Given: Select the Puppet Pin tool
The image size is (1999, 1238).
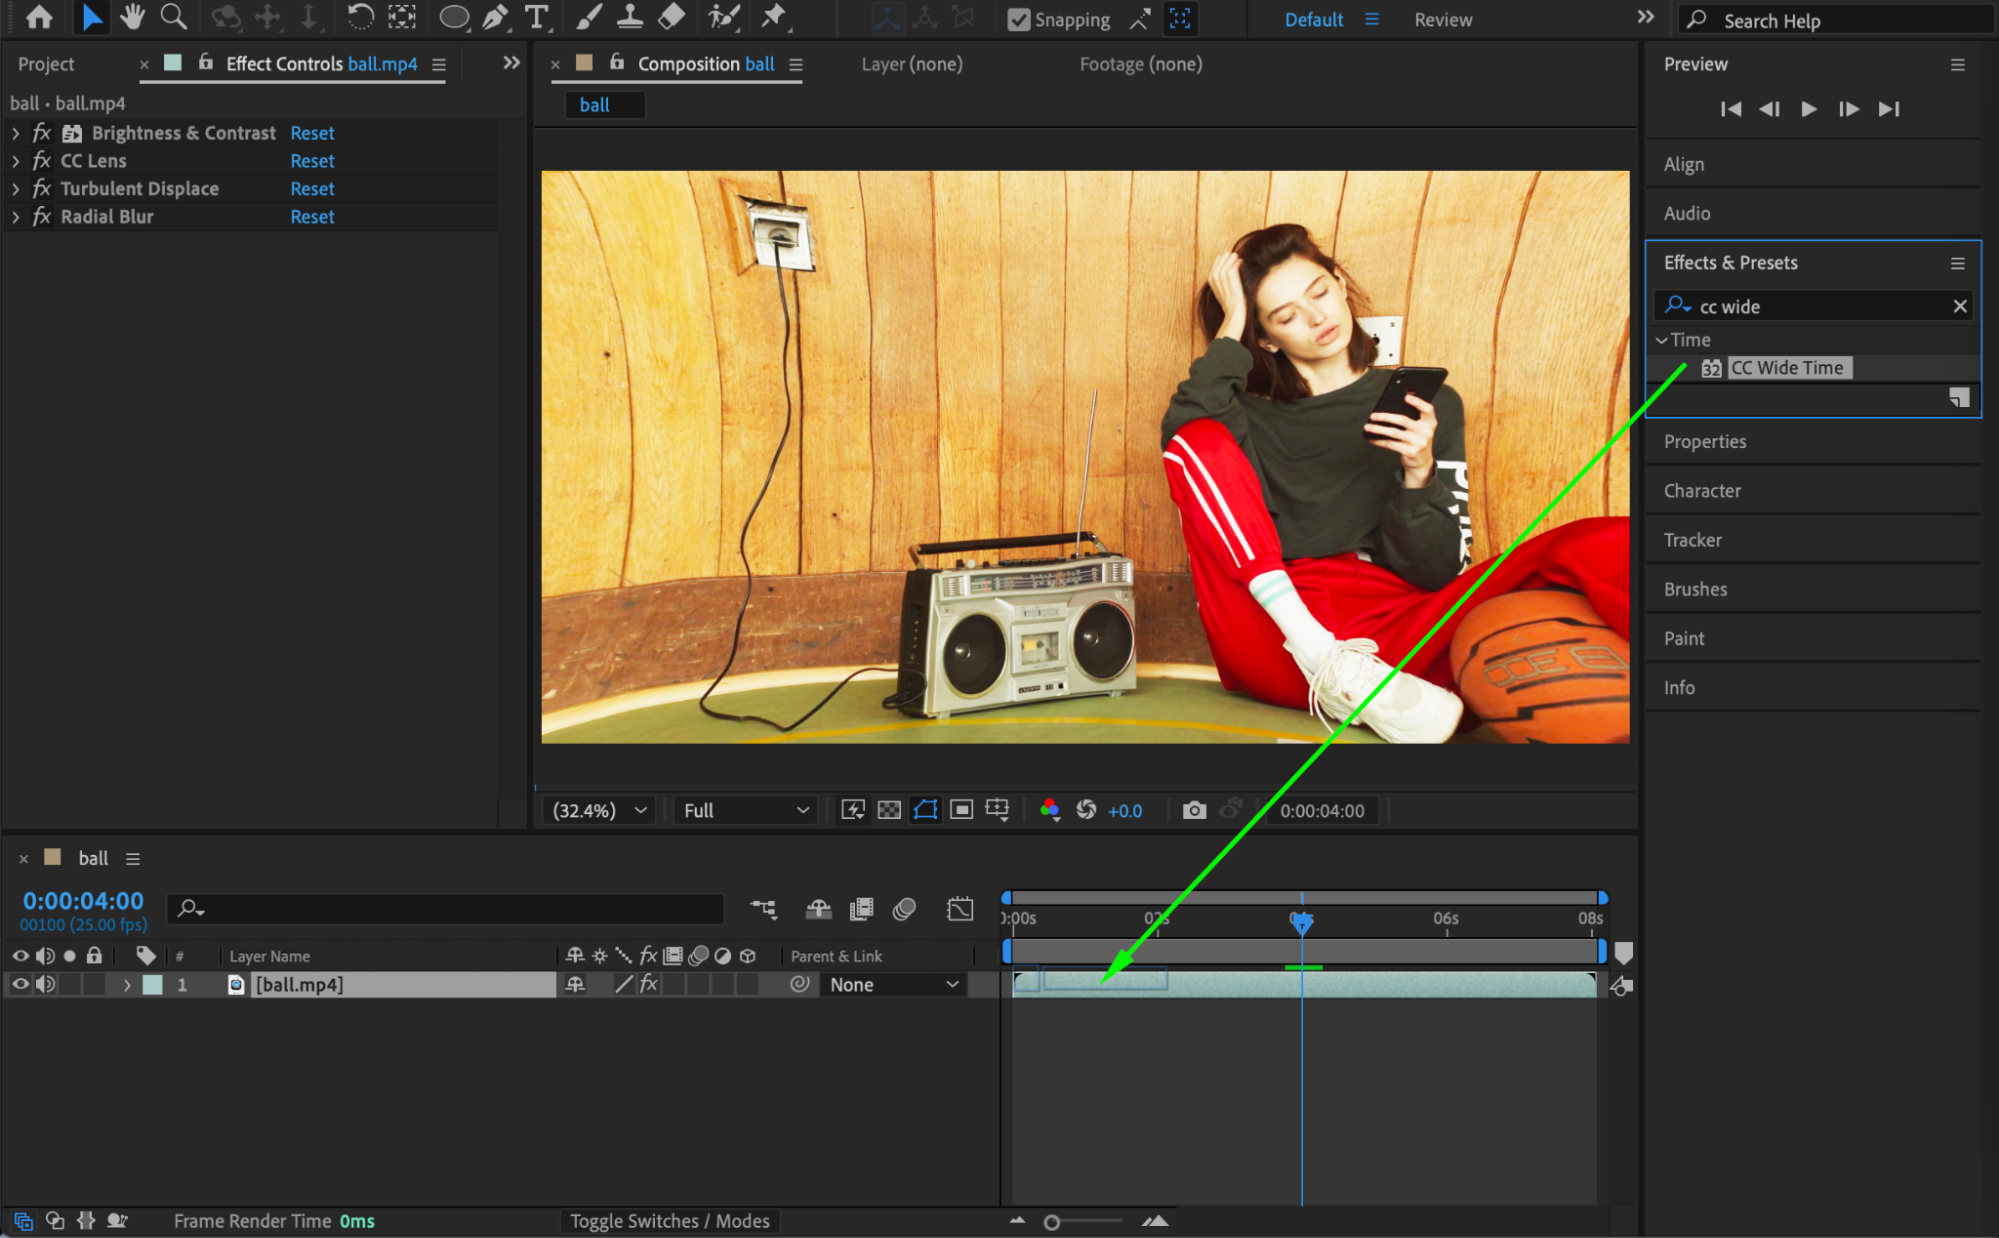Looking at the screenshot, I should [773, 17].
